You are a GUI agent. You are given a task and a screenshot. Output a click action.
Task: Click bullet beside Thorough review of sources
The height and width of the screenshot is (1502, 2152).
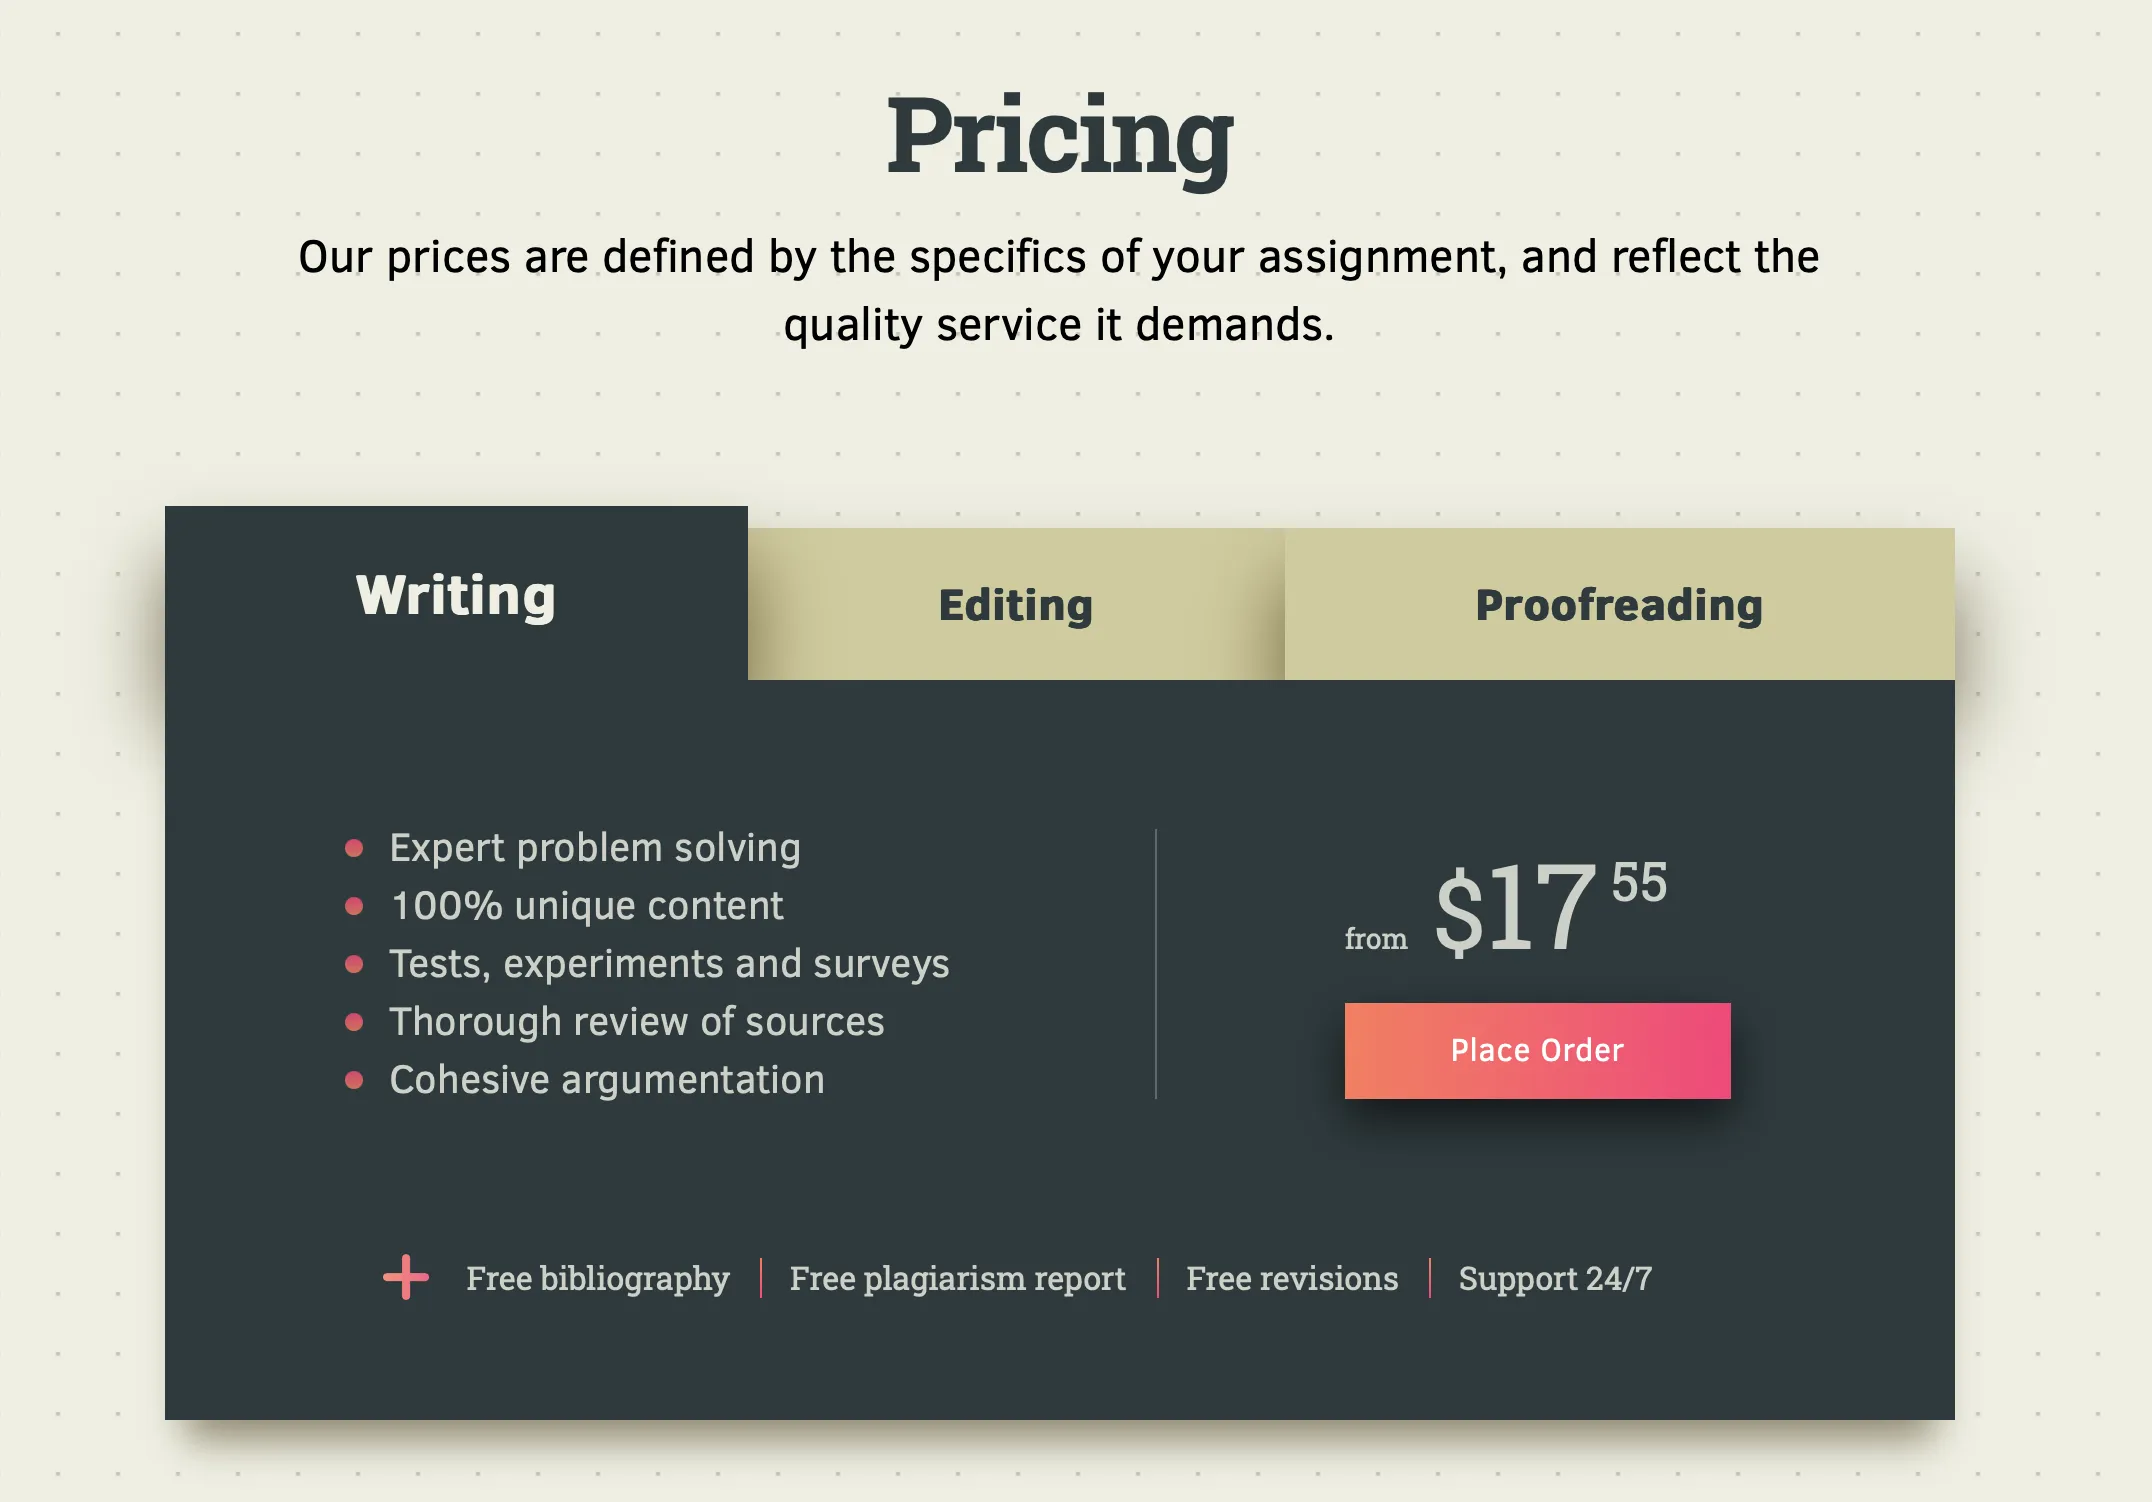[x=354, y=1022]
